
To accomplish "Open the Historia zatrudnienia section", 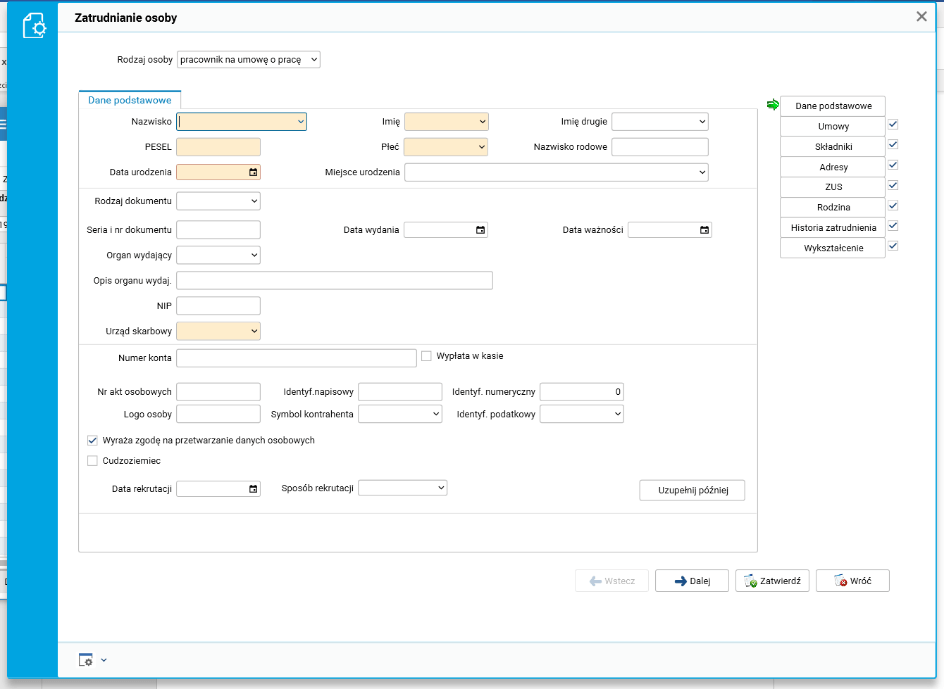I will tap(833, 227).
